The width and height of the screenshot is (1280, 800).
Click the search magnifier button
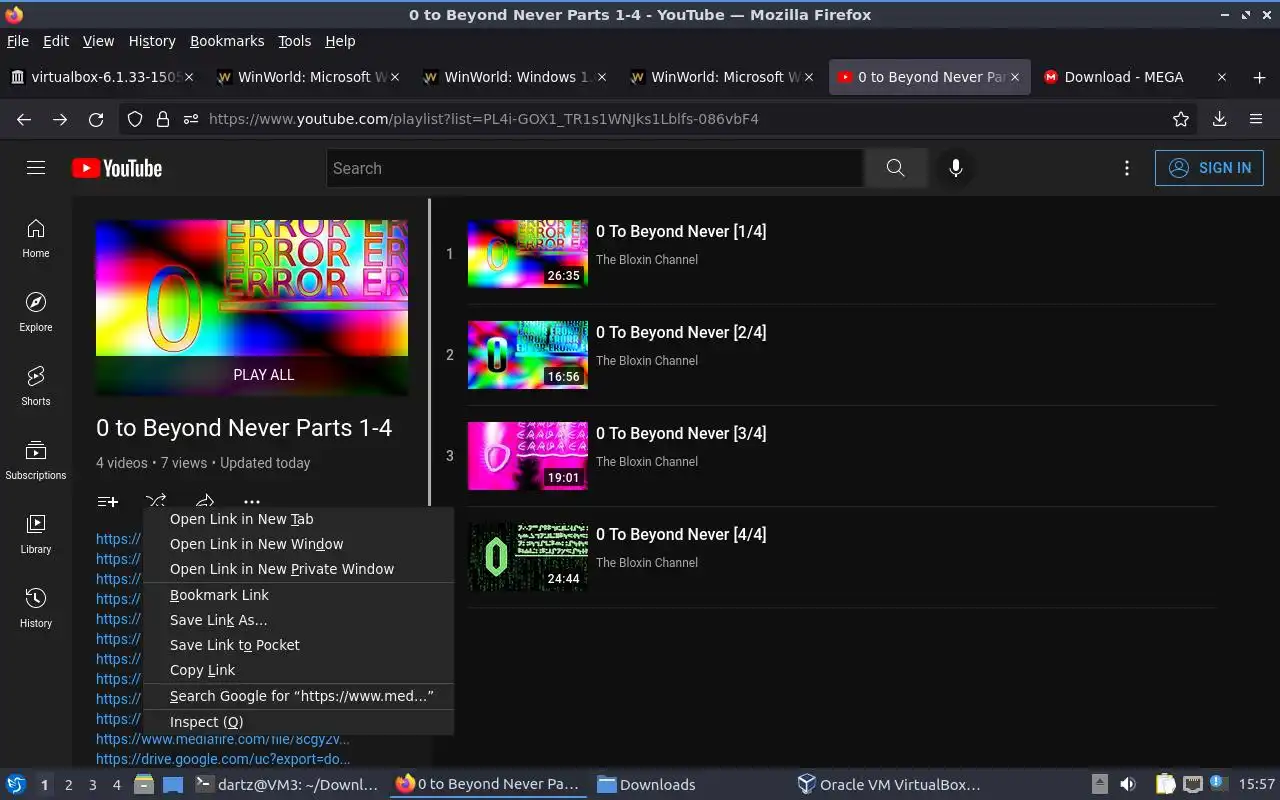coord(895,168)
